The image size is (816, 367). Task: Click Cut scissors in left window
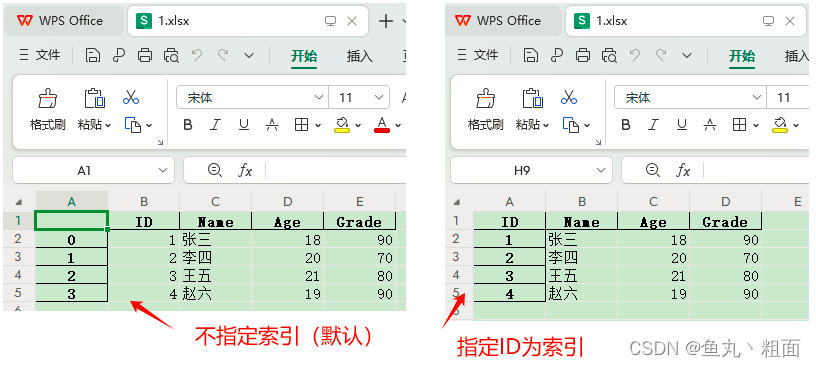(131, 97)
